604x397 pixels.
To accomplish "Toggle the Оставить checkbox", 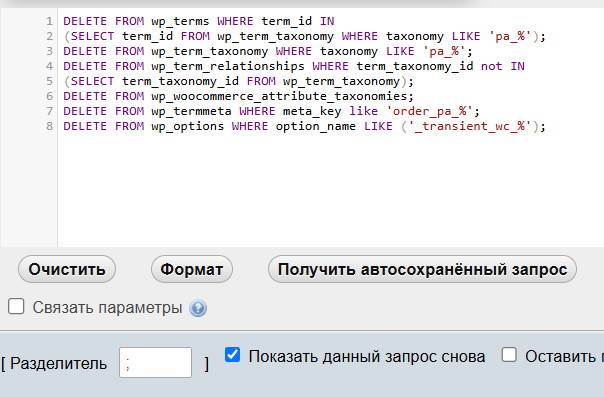I will [x=509, y=355].
